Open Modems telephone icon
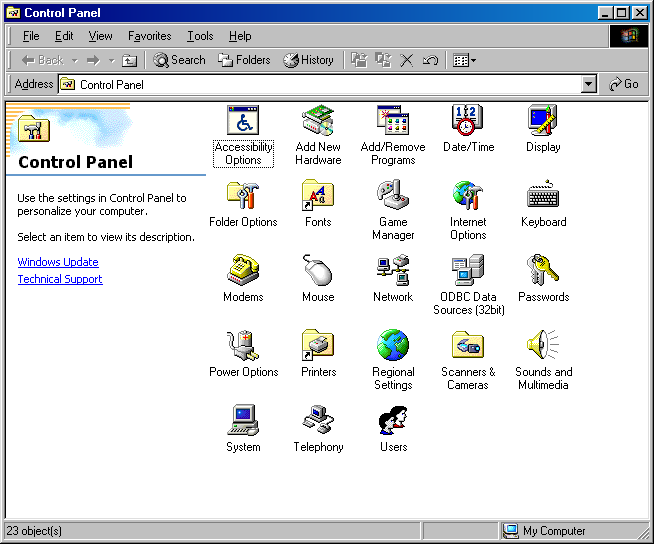The height and width of the screenshot is (544, 654). (243, 270)
